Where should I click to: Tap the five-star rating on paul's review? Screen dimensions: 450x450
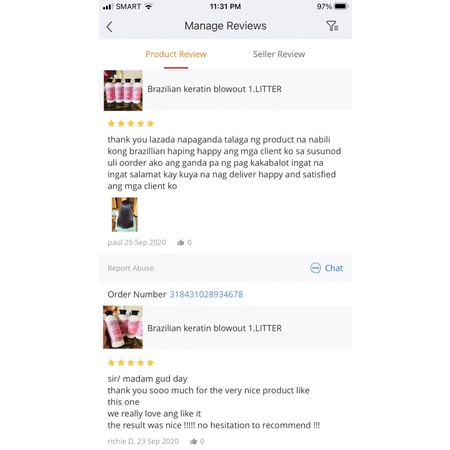pos(131,124)
